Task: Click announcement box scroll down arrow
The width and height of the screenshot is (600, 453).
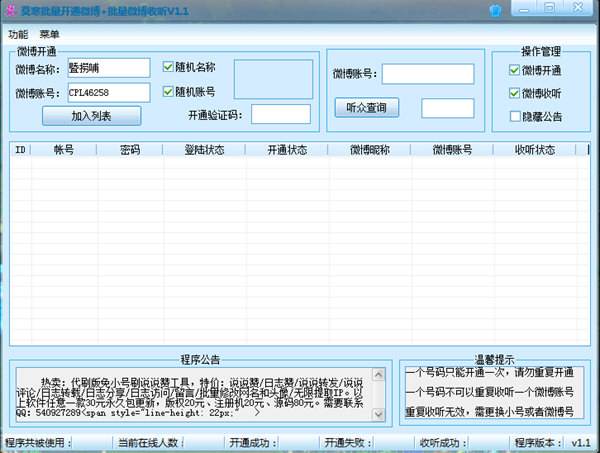Action: pyautogui.click(x=378, y=414)
